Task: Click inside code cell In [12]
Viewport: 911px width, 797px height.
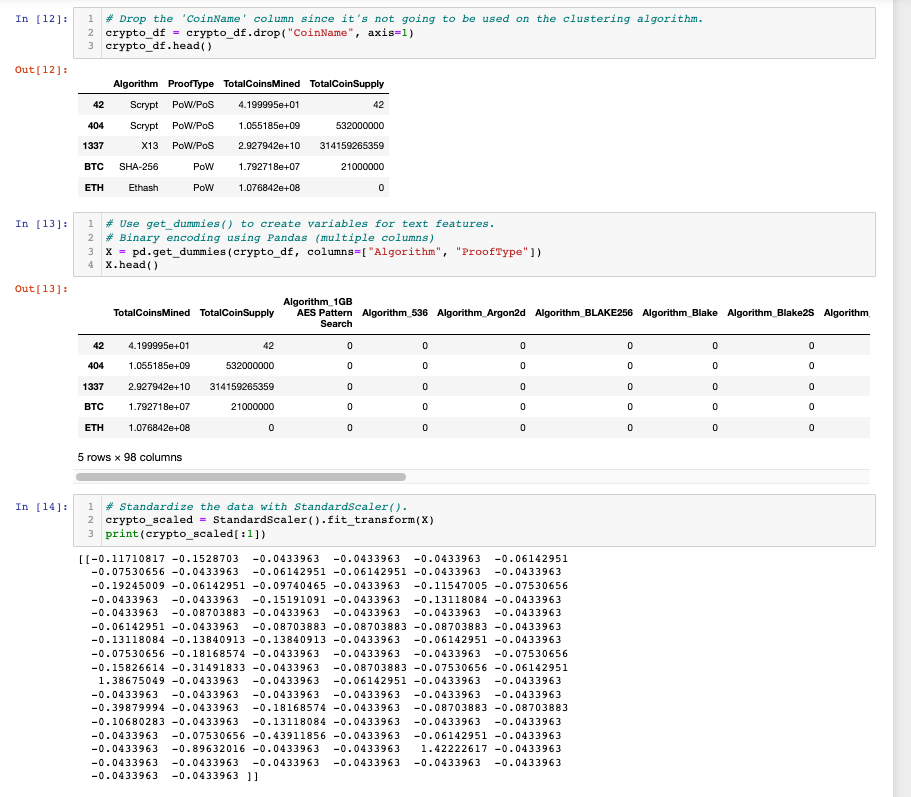Action: tap(474, 33)
